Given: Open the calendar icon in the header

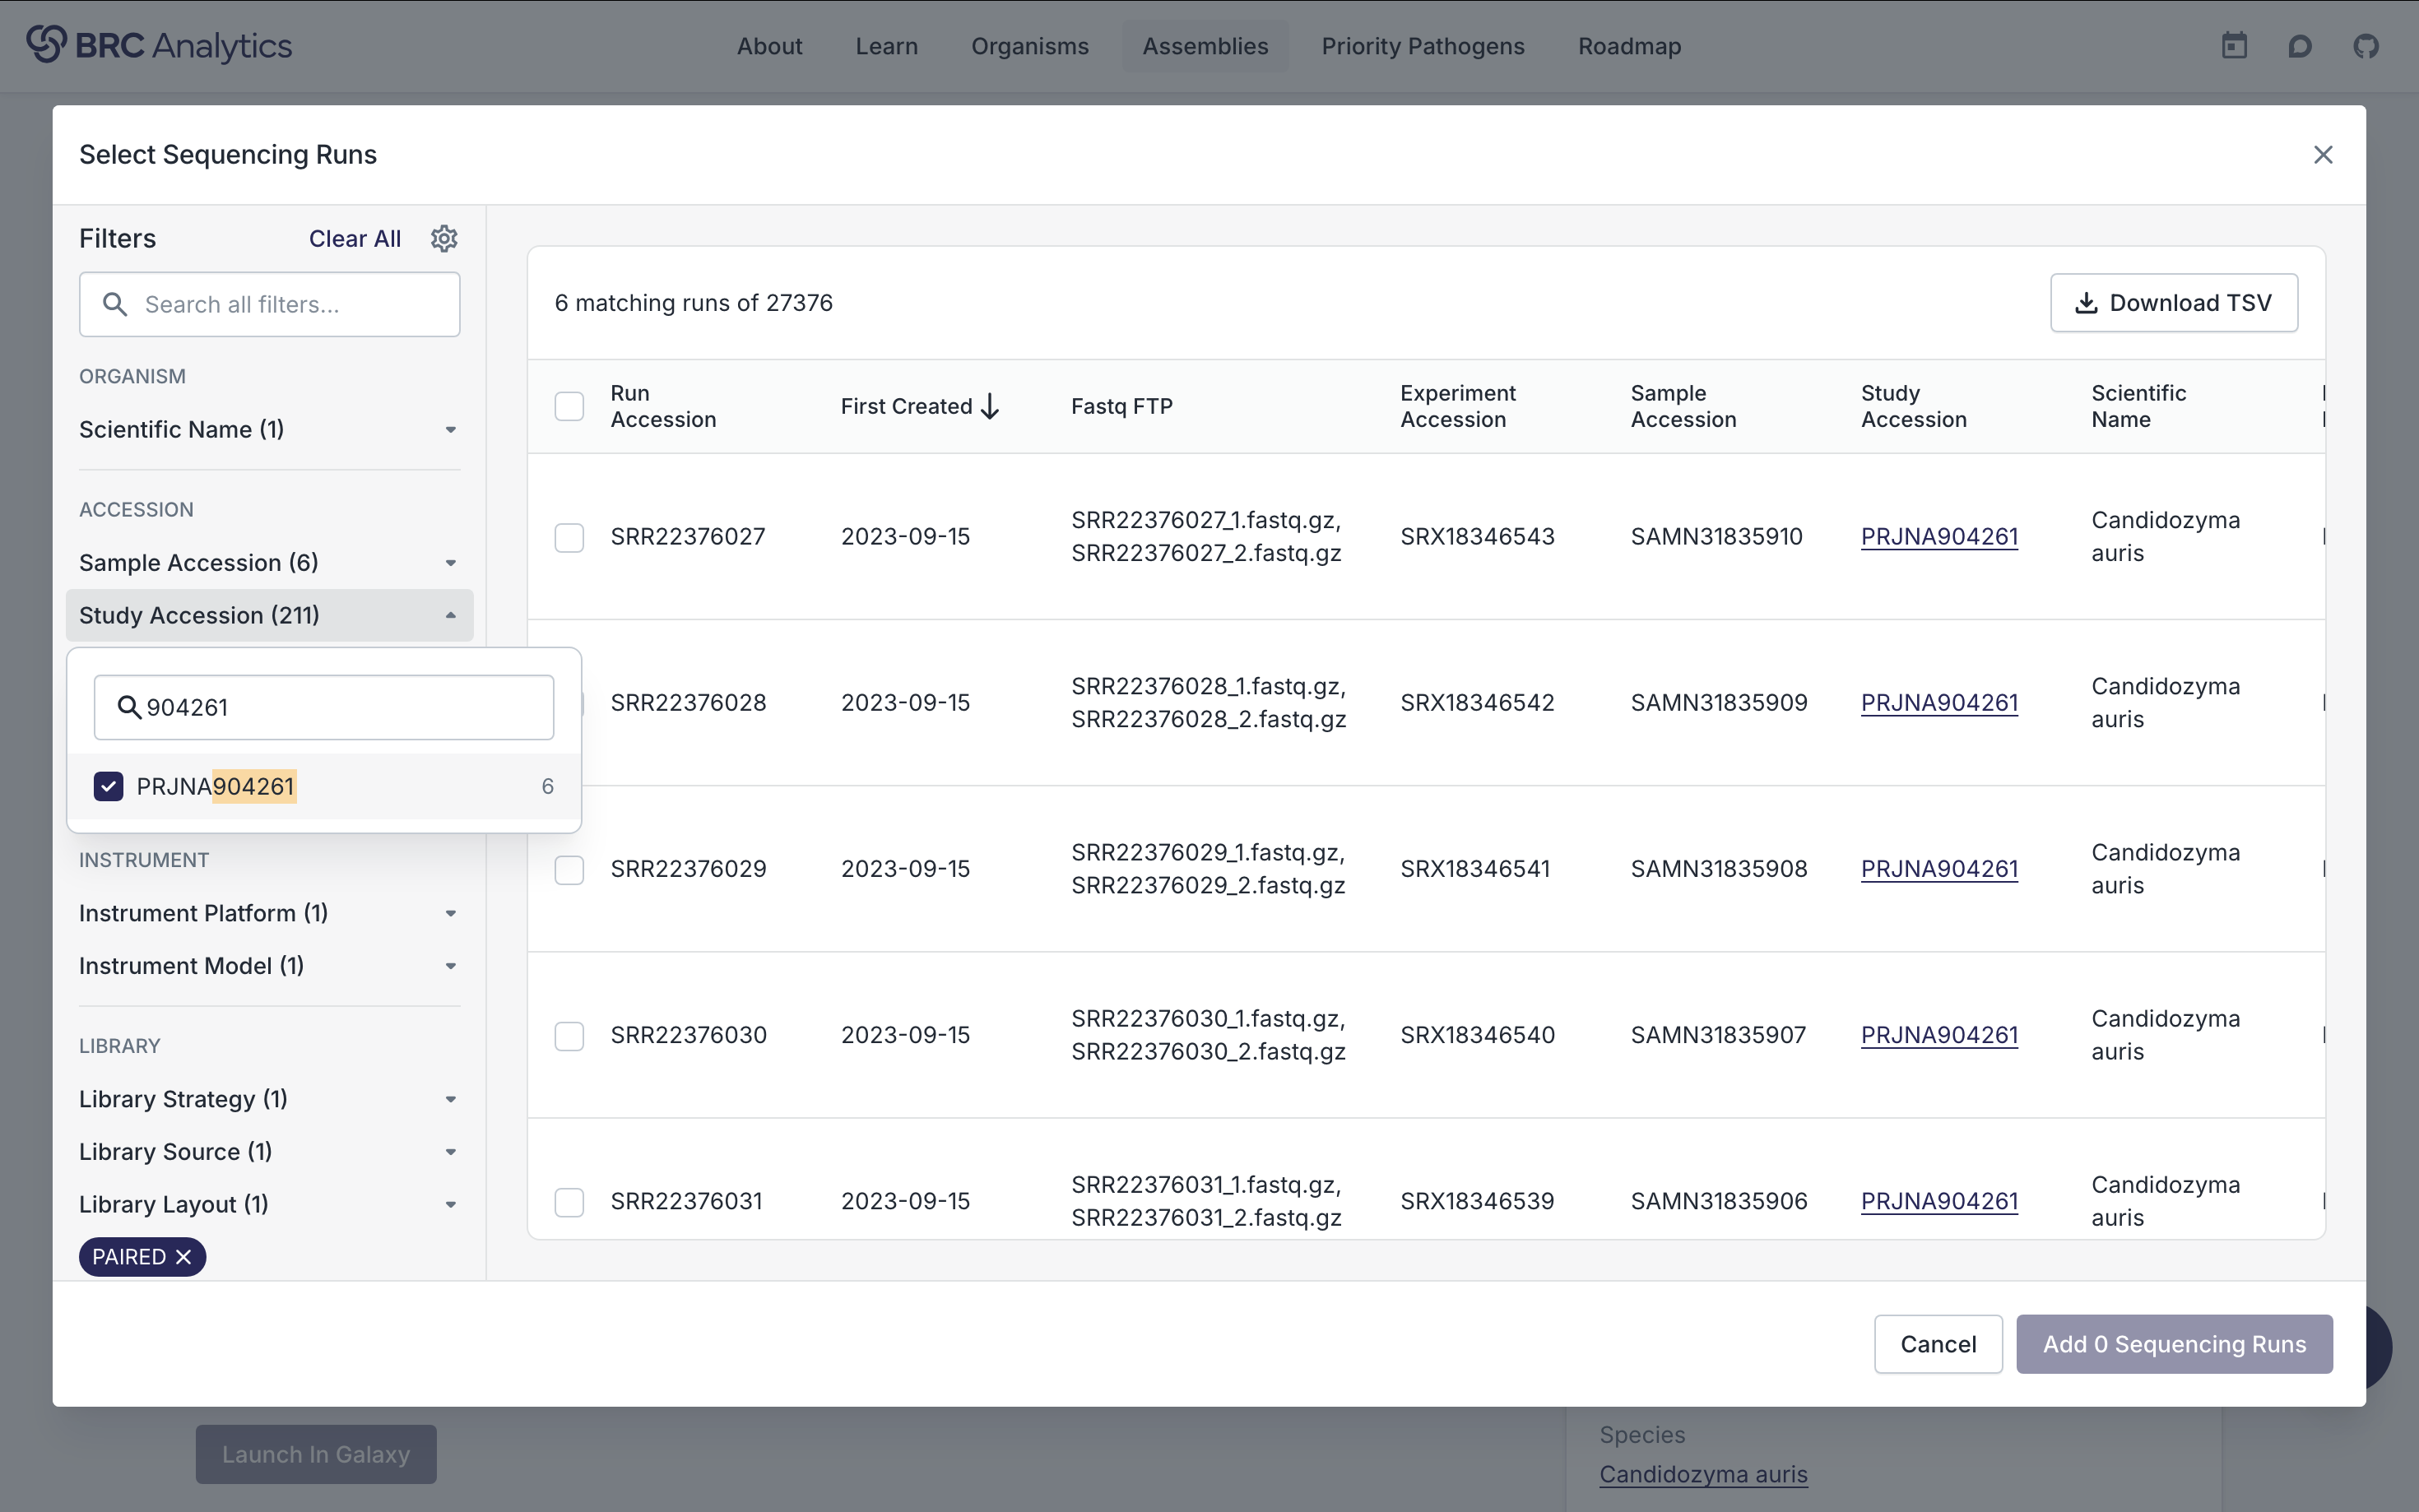Looking at the screenshot, I should (x=2234, y=45).
